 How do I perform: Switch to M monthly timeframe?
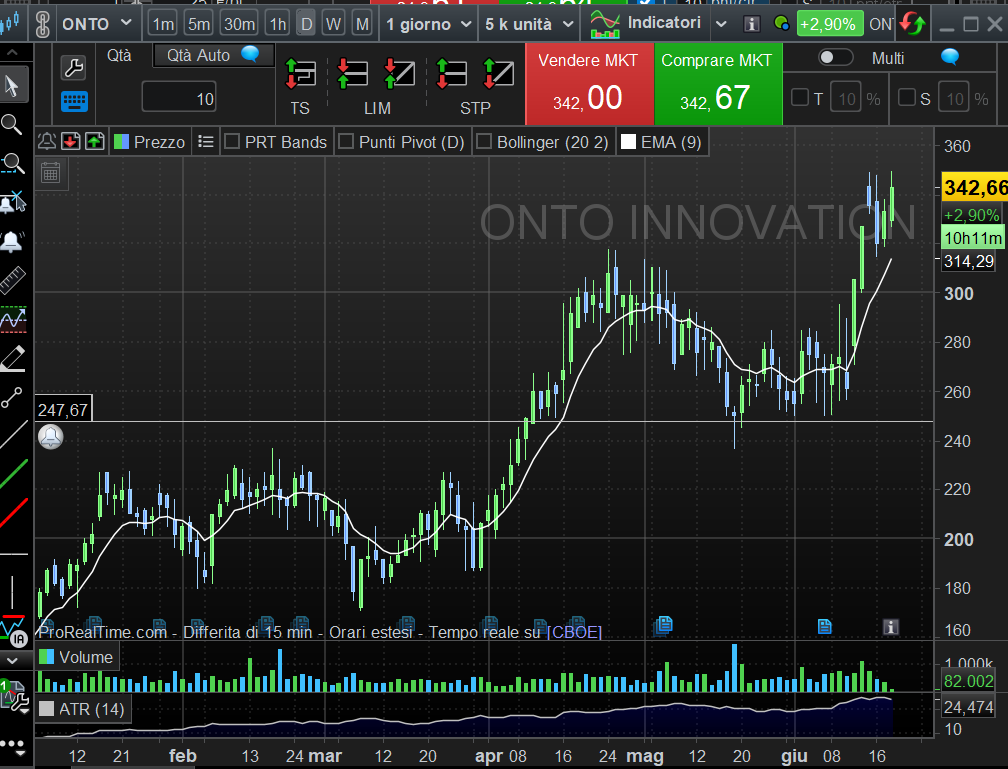363,24
